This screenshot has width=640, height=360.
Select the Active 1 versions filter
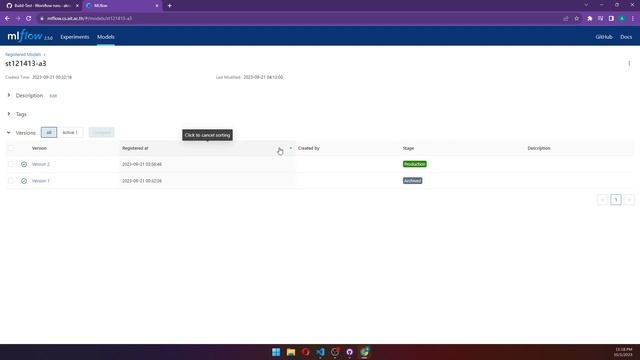click(x=70, y=133)
